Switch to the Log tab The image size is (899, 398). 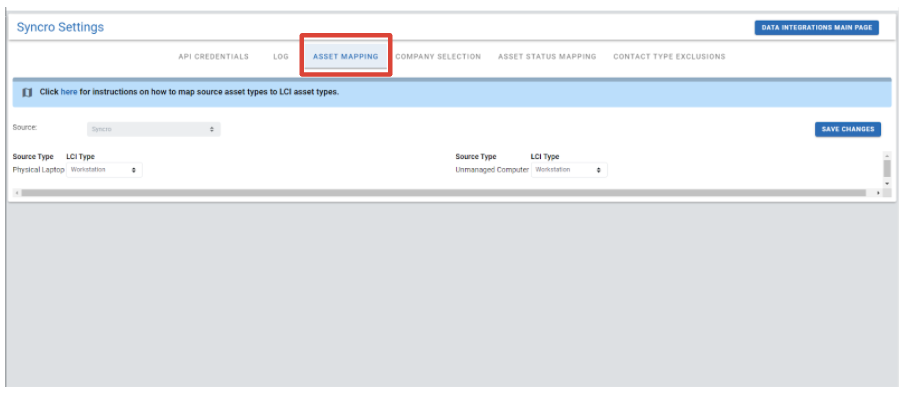(x=281, y=57)
